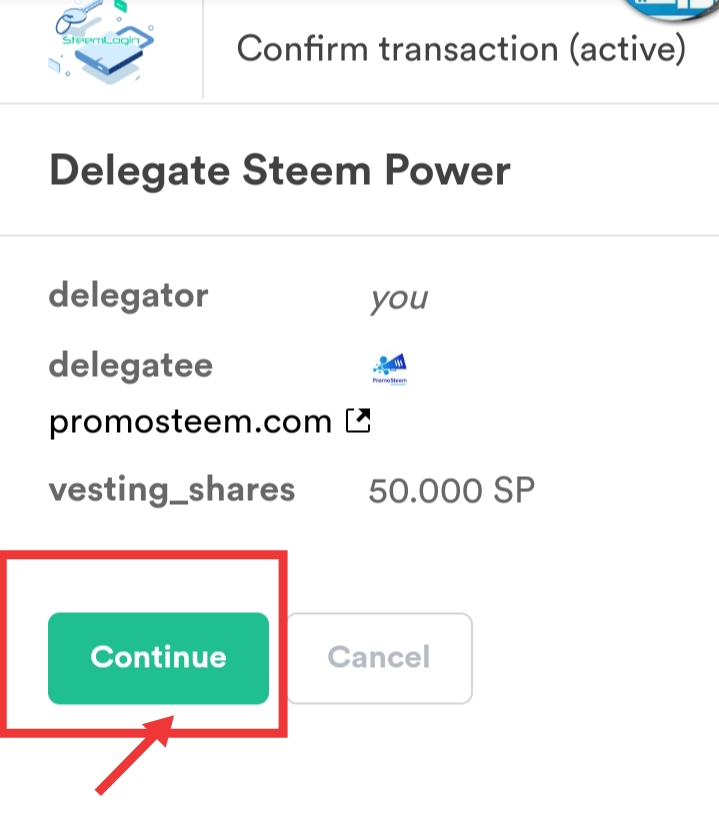This screenshot has width=719, height=815.
Task: Select the 50.000 SP amount value
Action: coord(452,491)
